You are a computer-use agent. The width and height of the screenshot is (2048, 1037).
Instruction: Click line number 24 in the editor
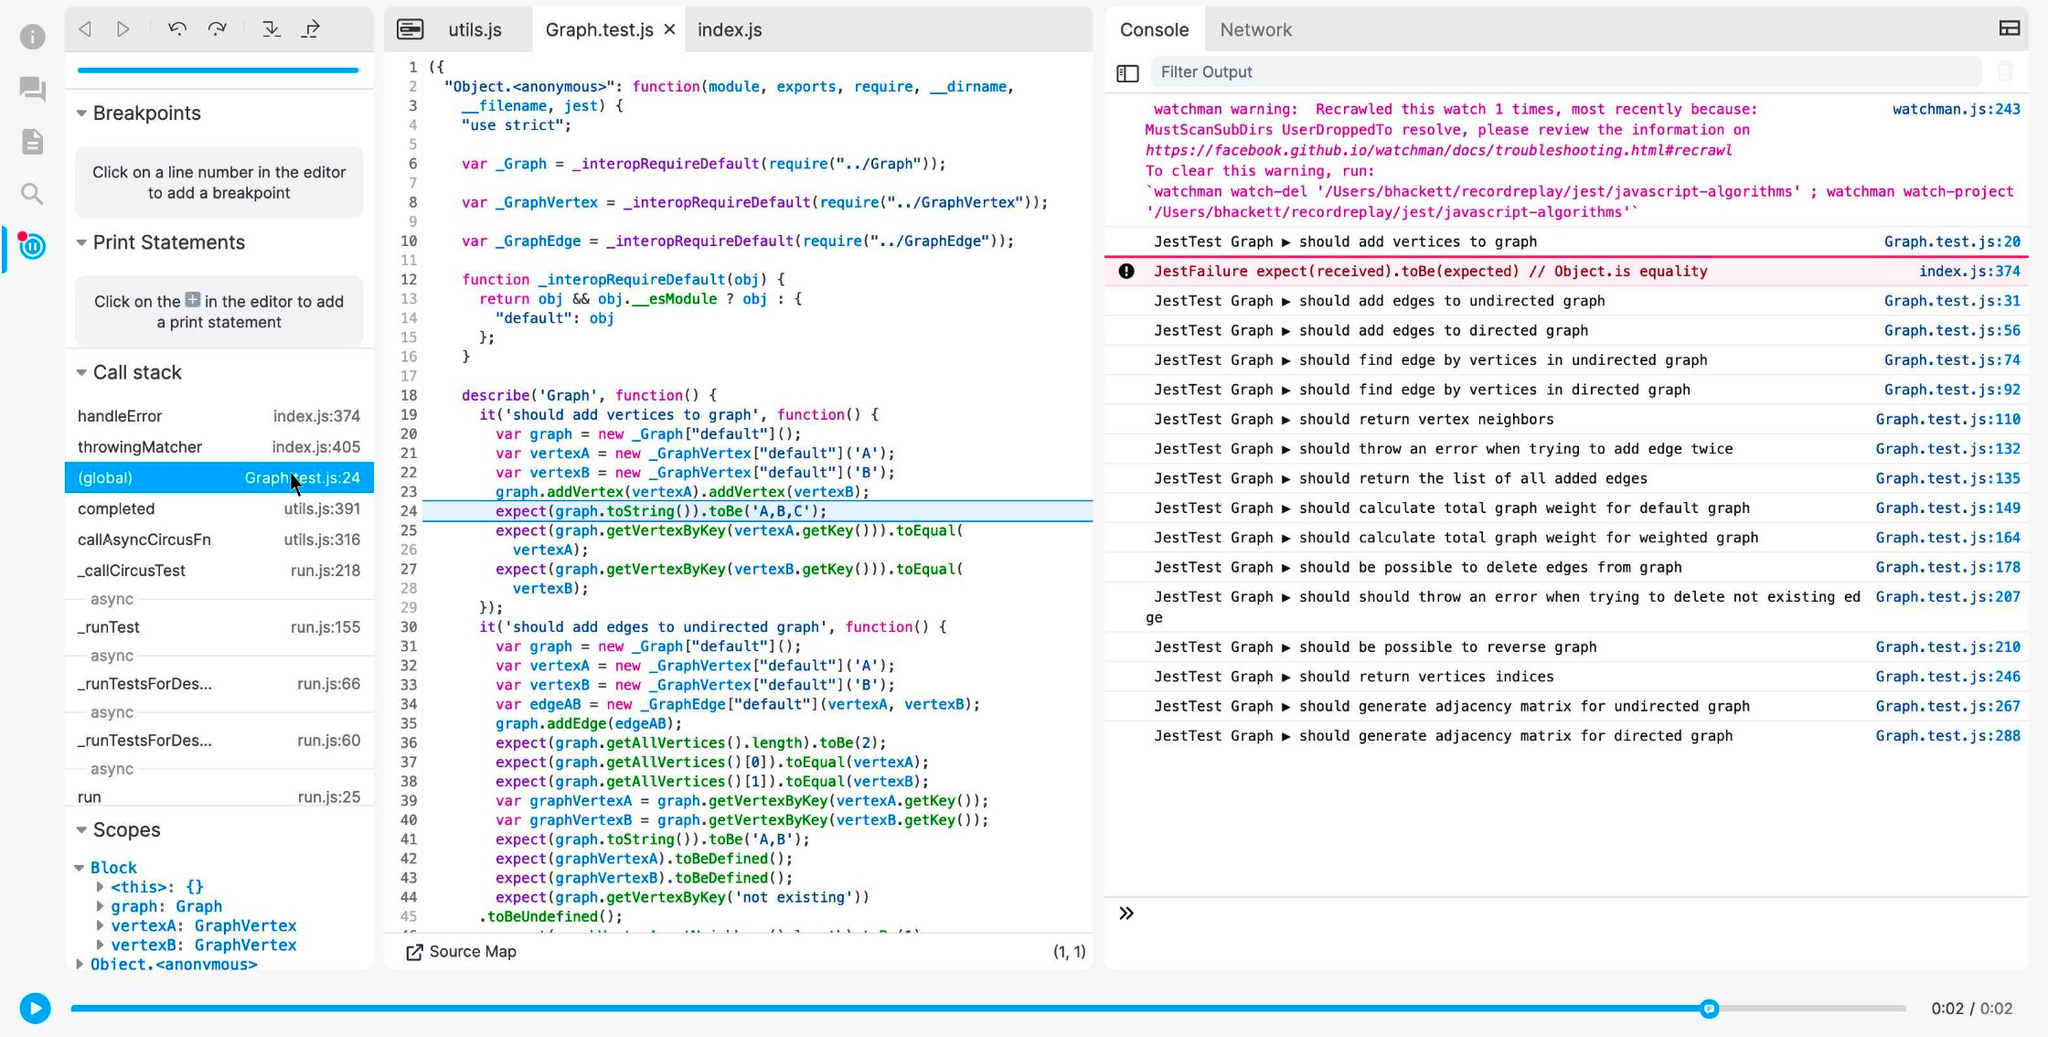coord(409,511)
